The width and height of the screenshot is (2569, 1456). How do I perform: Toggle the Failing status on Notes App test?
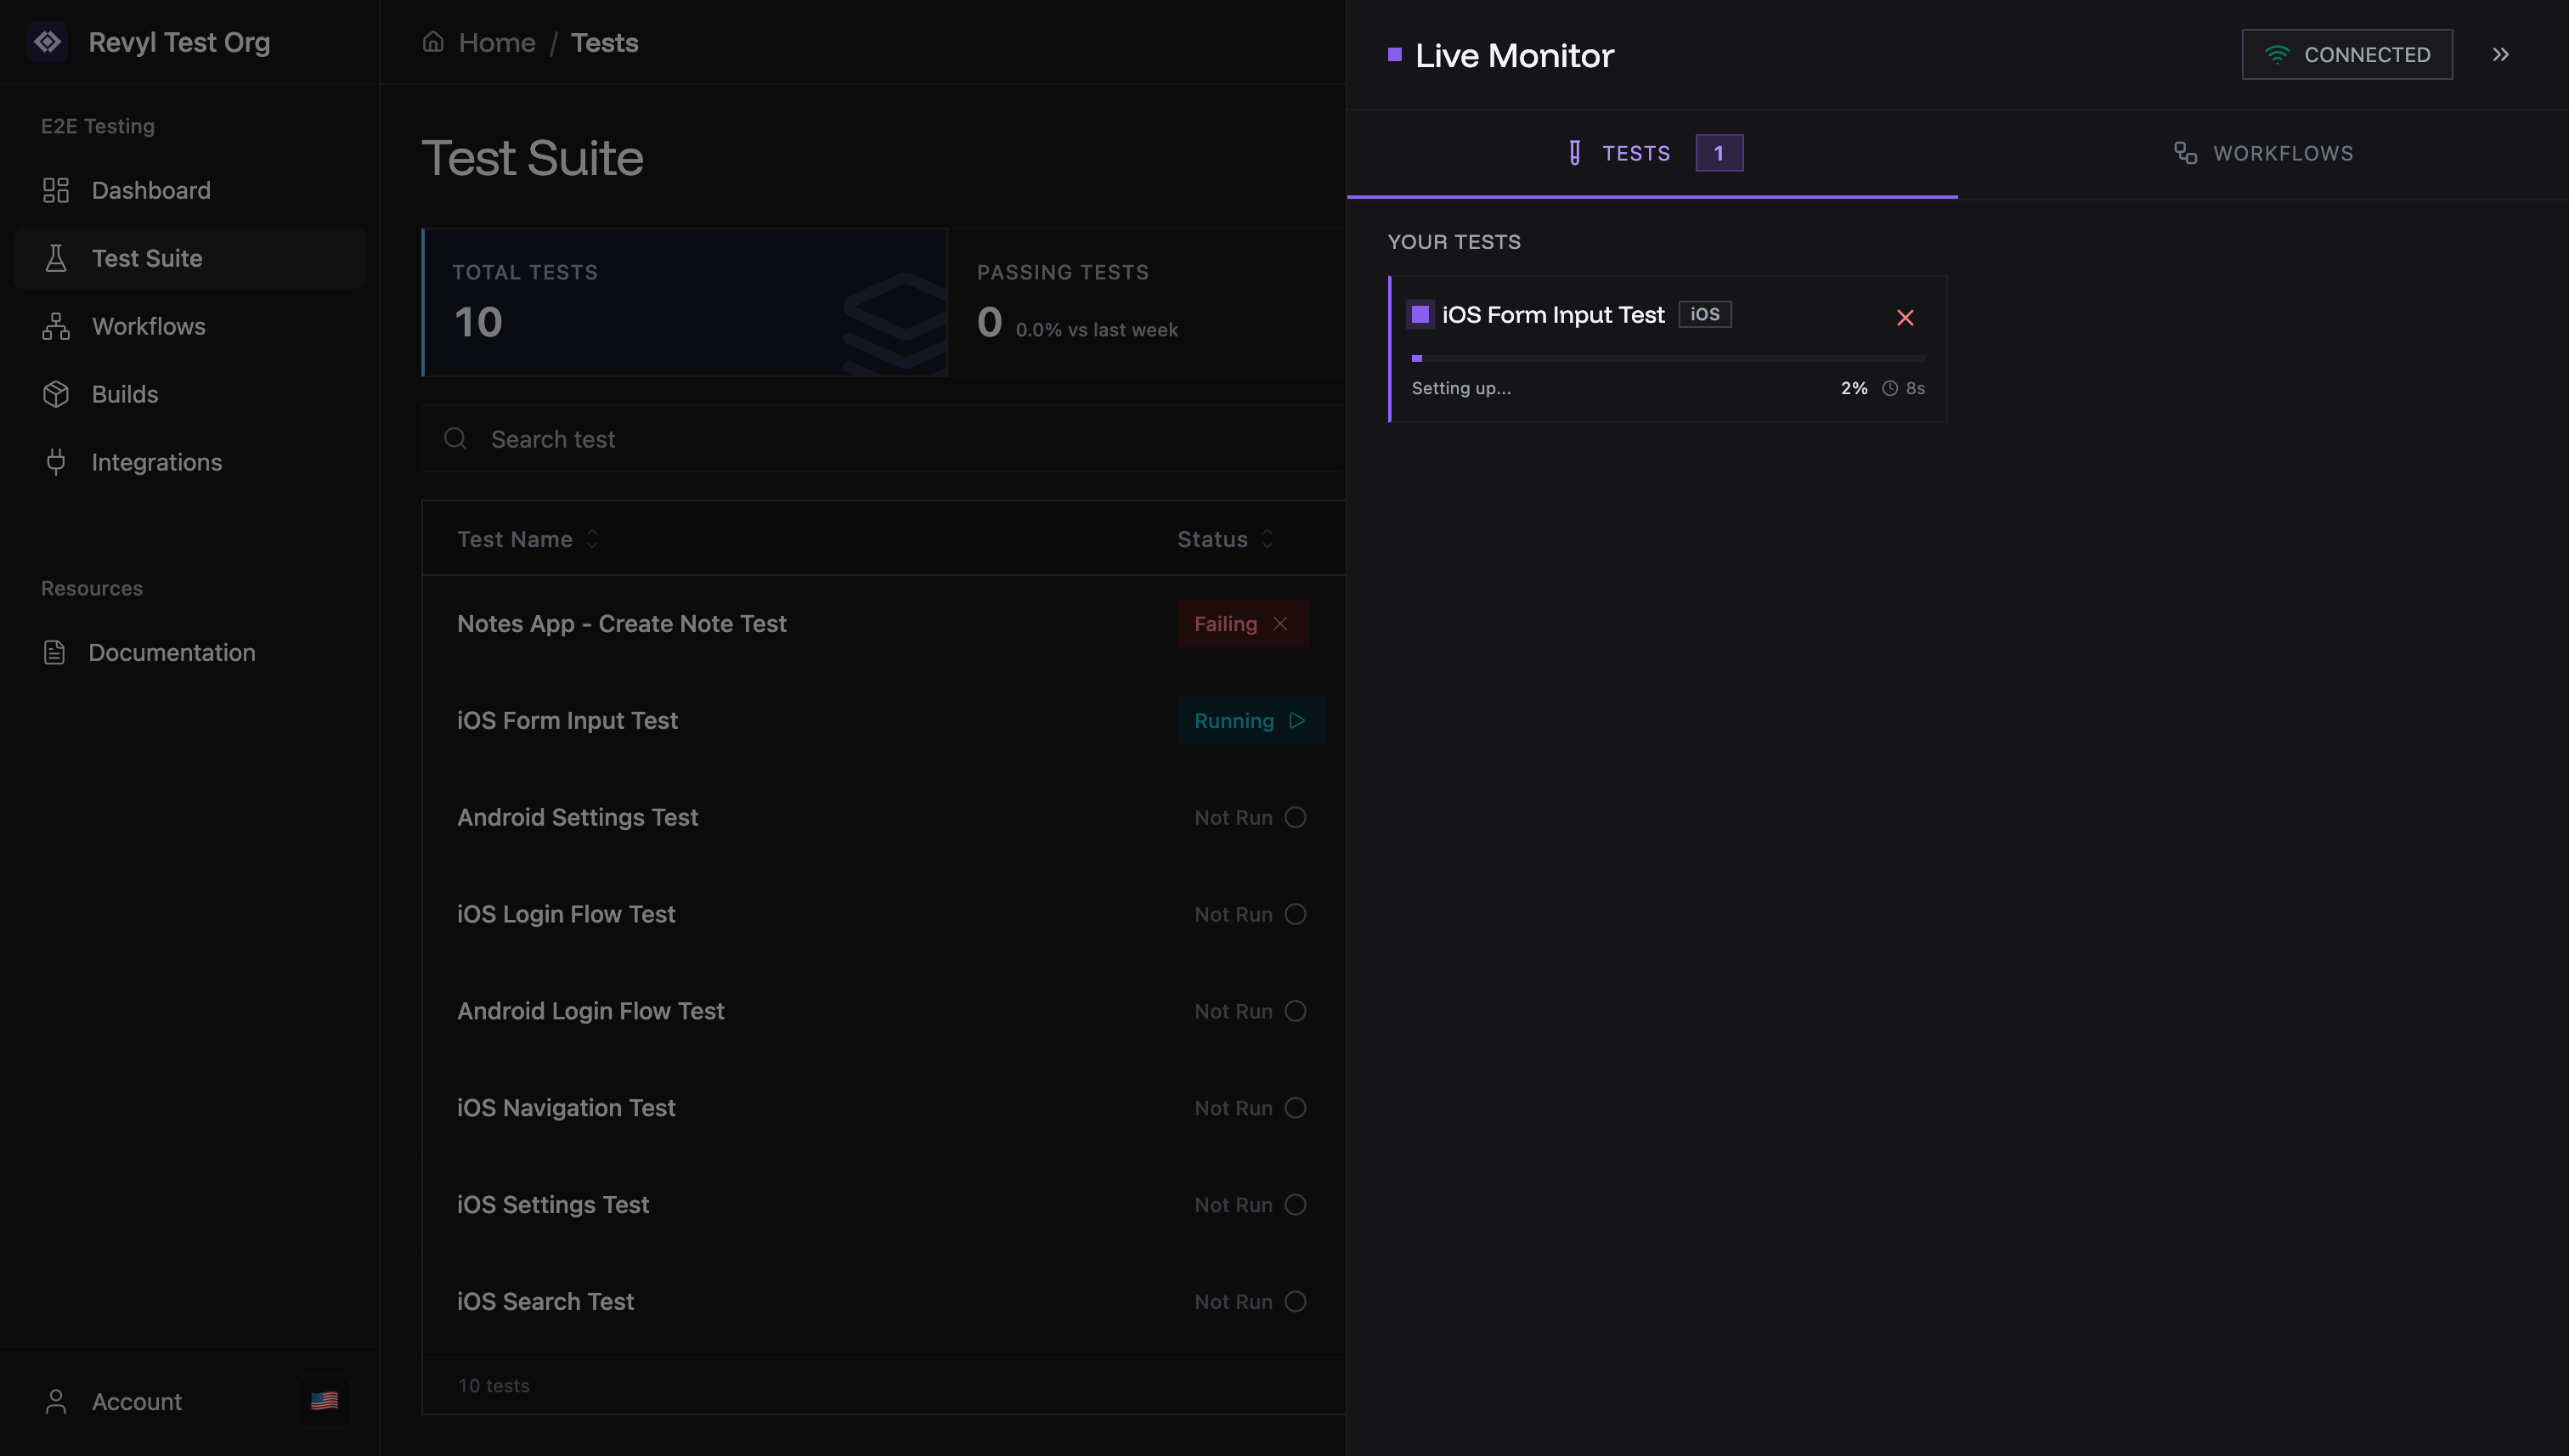click(x=1243, y=623)
